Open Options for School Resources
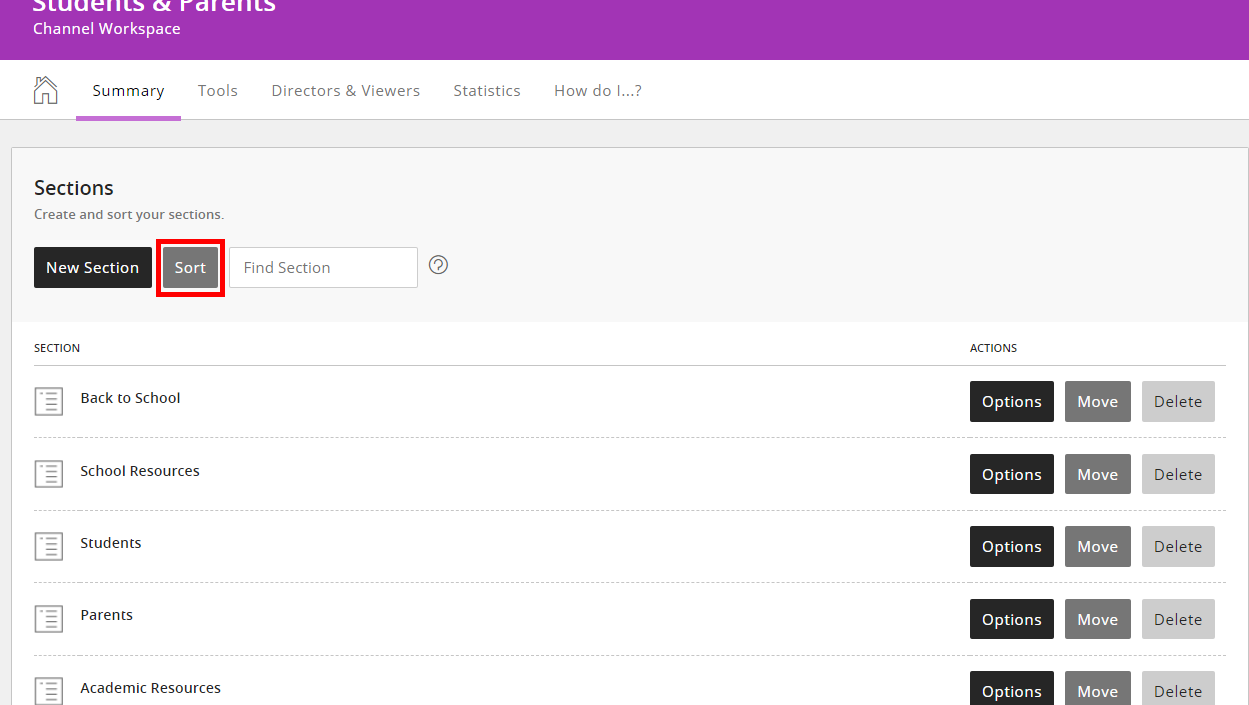 click(x=1012, y=474)
